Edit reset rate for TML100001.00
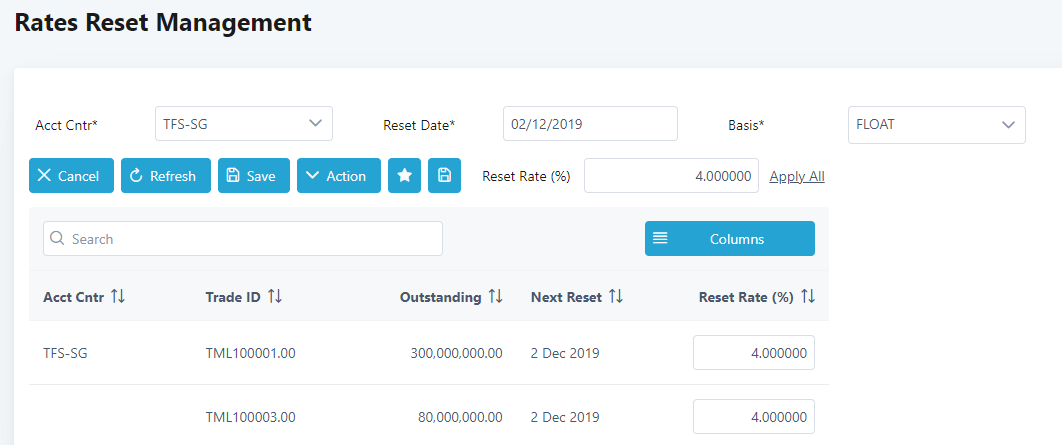Screen dimensions: 1062x445 (x=753, y=353)
